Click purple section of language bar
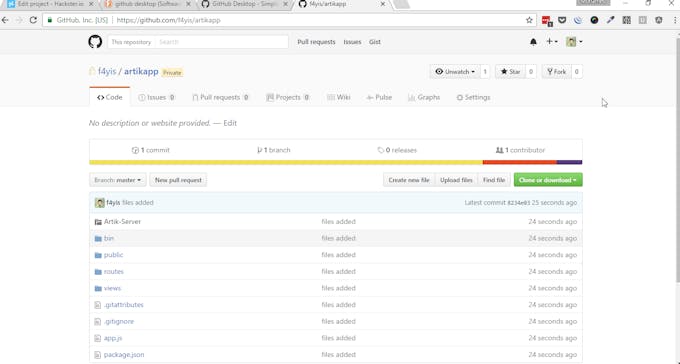Viewport: 680px width, 364px height. (569, 162)
